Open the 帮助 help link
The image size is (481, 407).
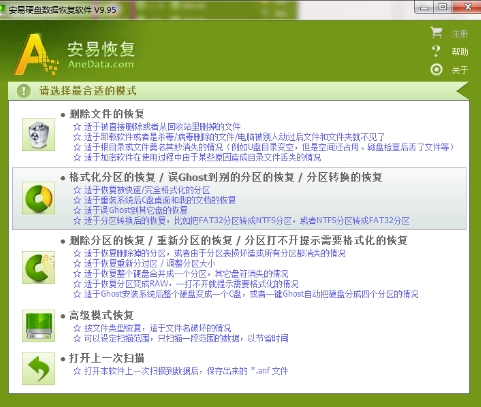click(x=460, y=52)
